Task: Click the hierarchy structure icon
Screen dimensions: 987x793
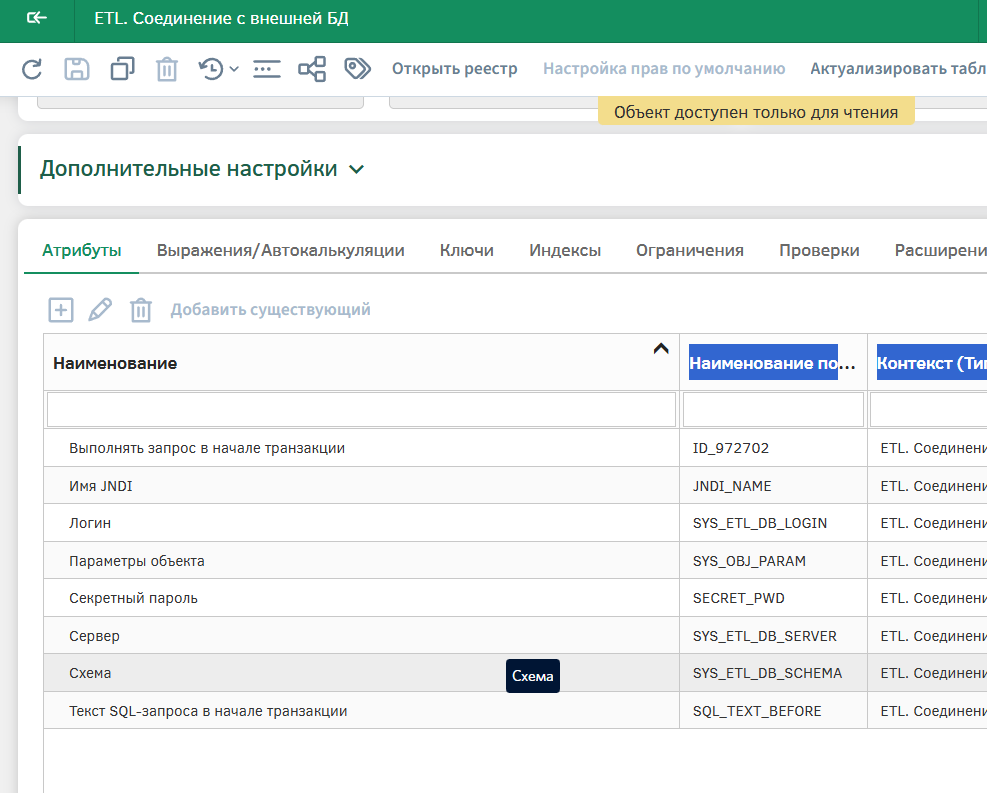Action: click(x=312, y=69)
